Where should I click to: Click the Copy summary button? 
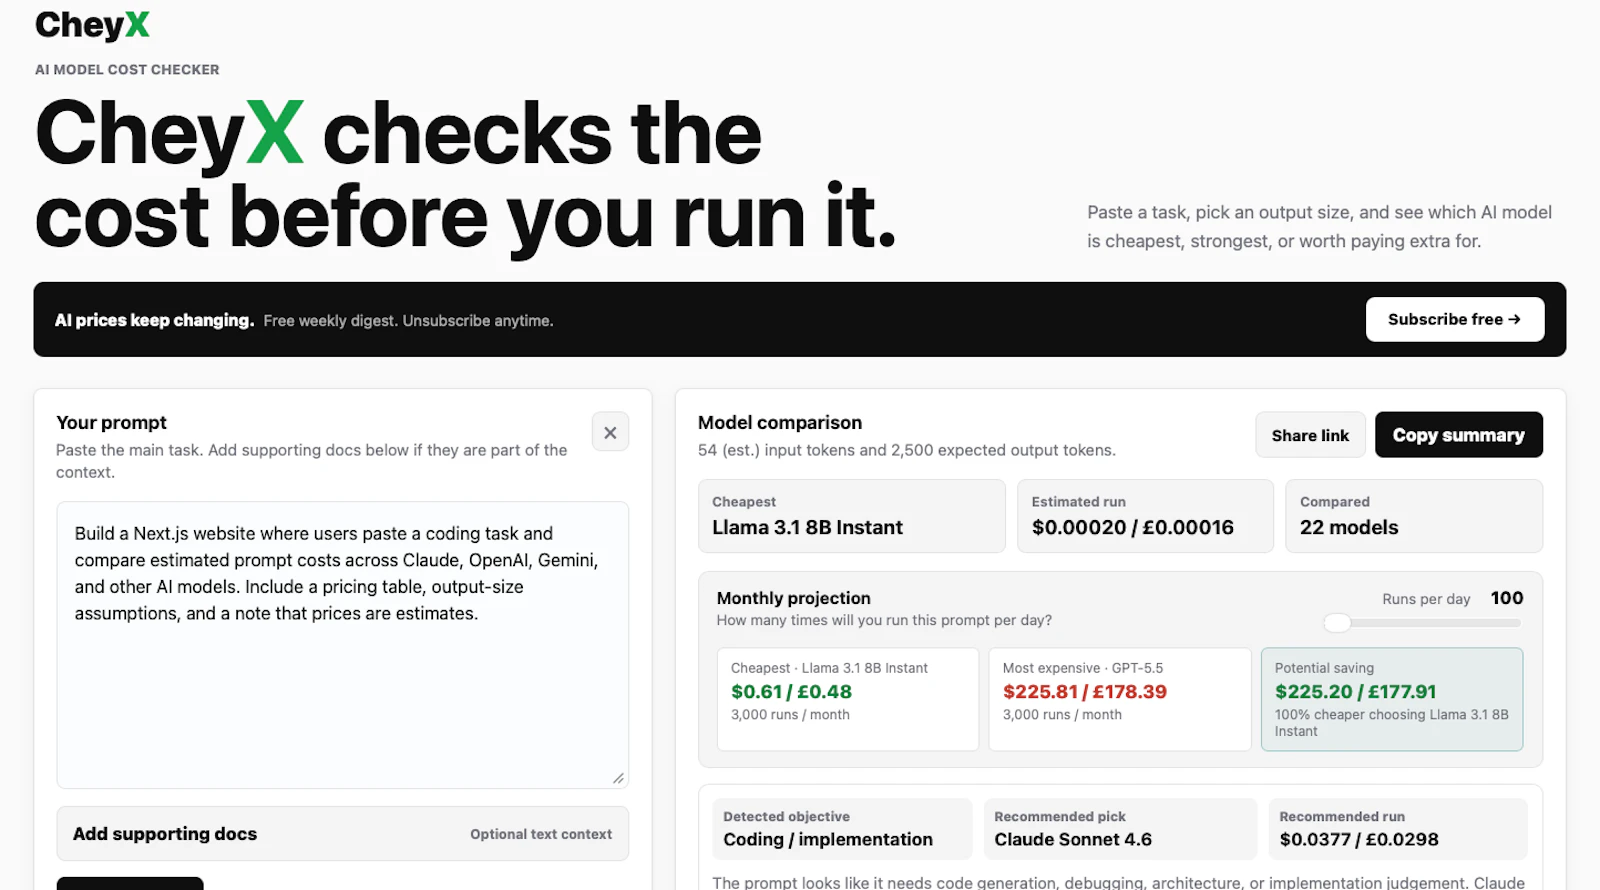[1458, 435]
